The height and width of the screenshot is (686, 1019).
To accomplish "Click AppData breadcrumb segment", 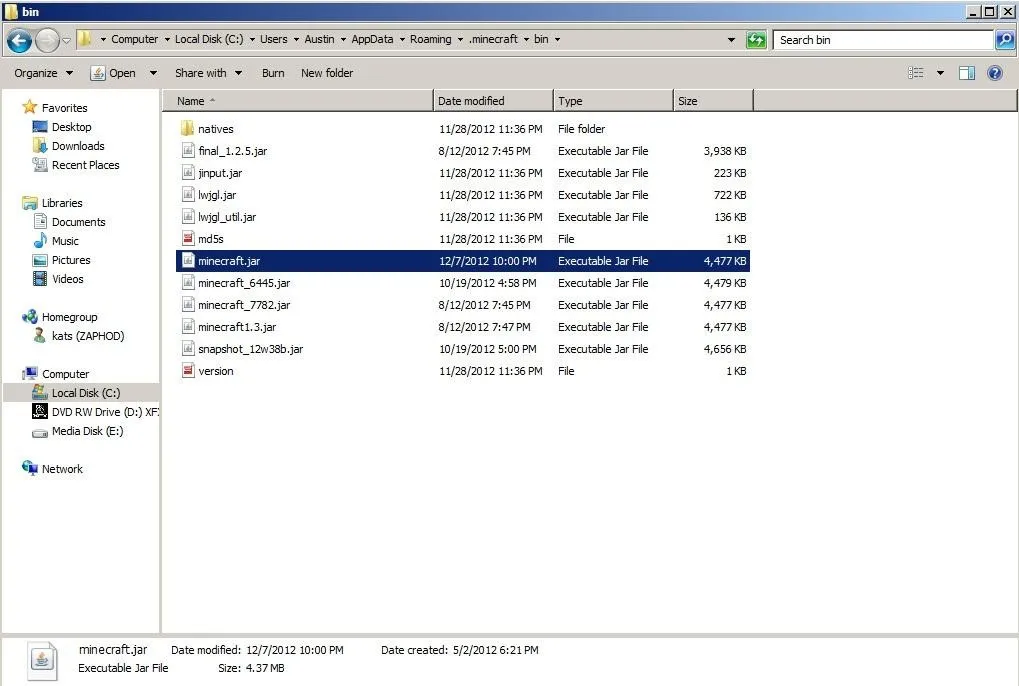I will coord(372,40).
